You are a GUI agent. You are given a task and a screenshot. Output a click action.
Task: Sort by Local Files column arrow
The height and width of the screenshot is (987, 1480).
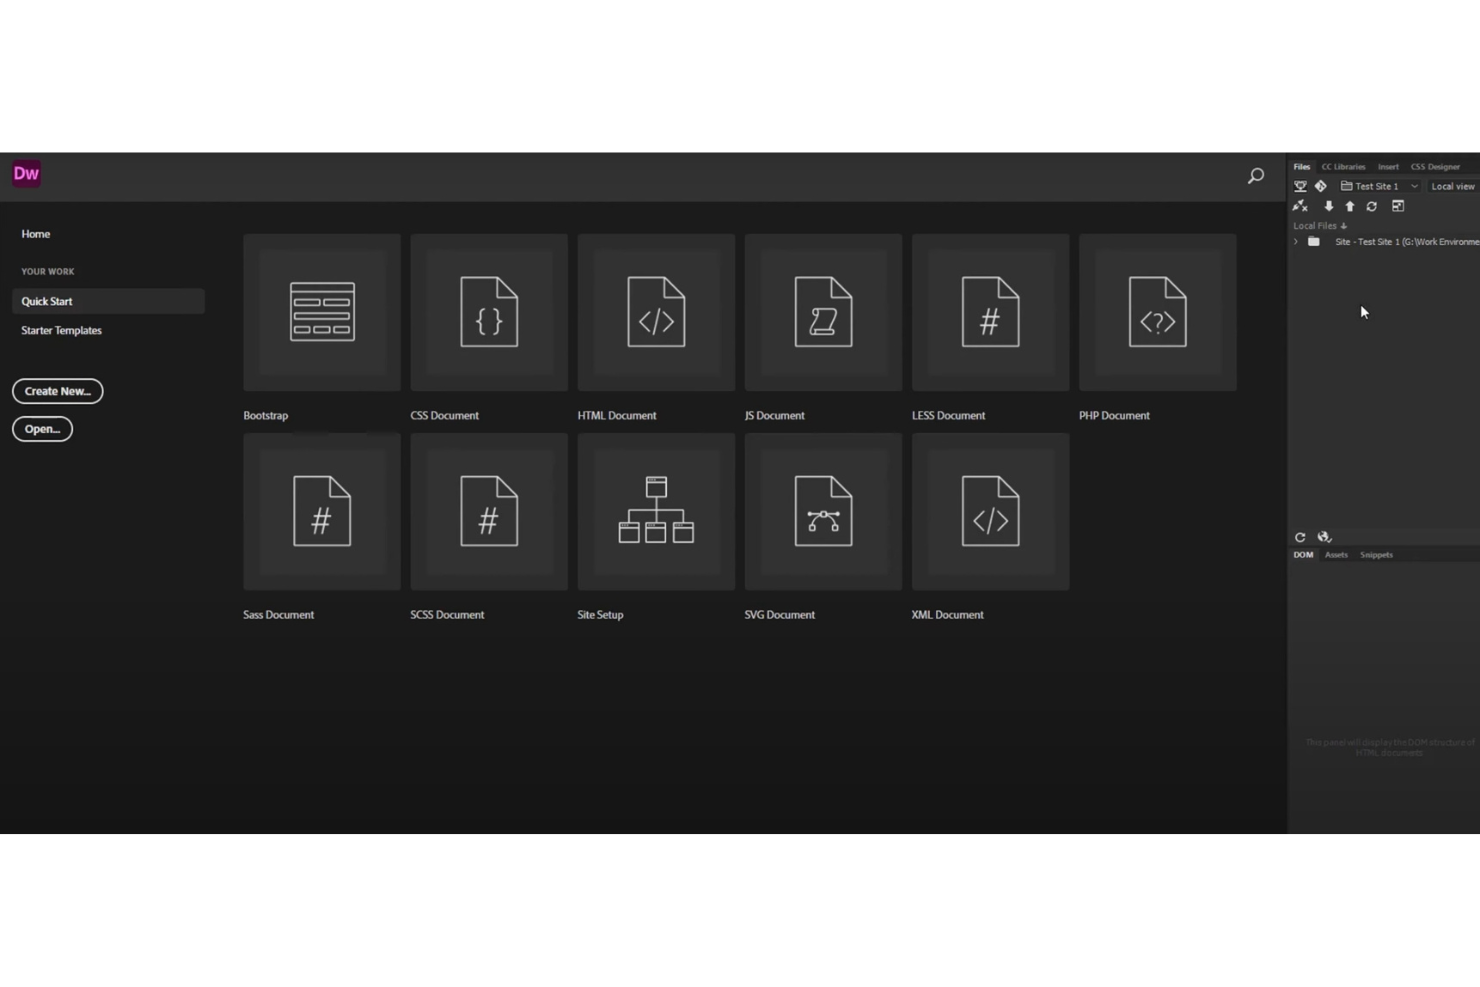[1343, 226]
